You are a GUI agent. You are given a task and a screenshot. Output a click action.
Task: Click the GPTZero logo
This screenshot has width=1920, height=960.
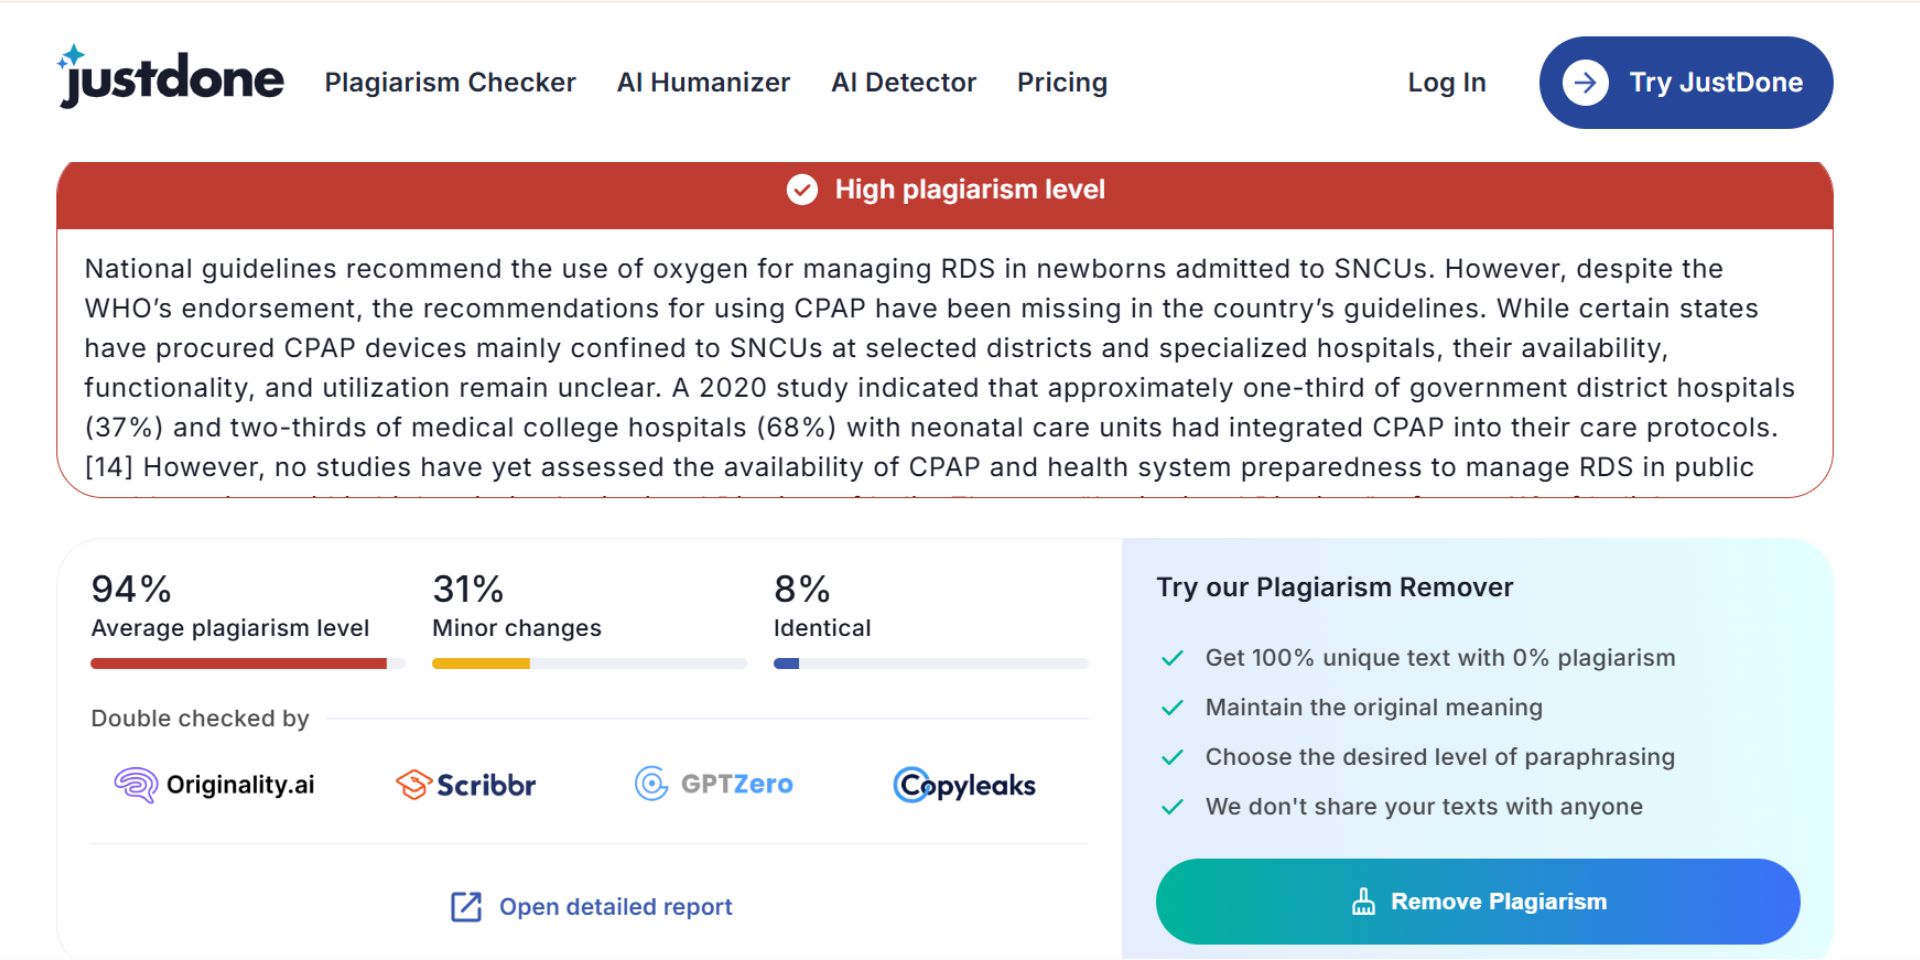click(714, 784)
